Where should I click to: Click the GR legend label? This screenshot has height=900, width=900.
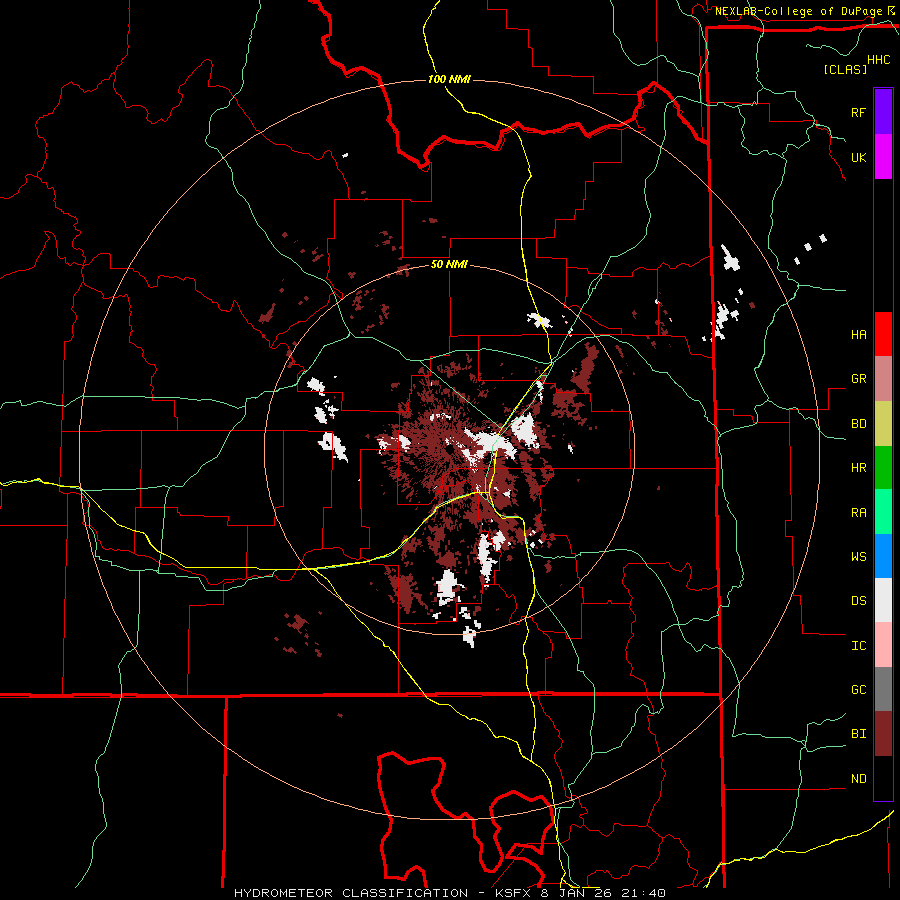858,379
